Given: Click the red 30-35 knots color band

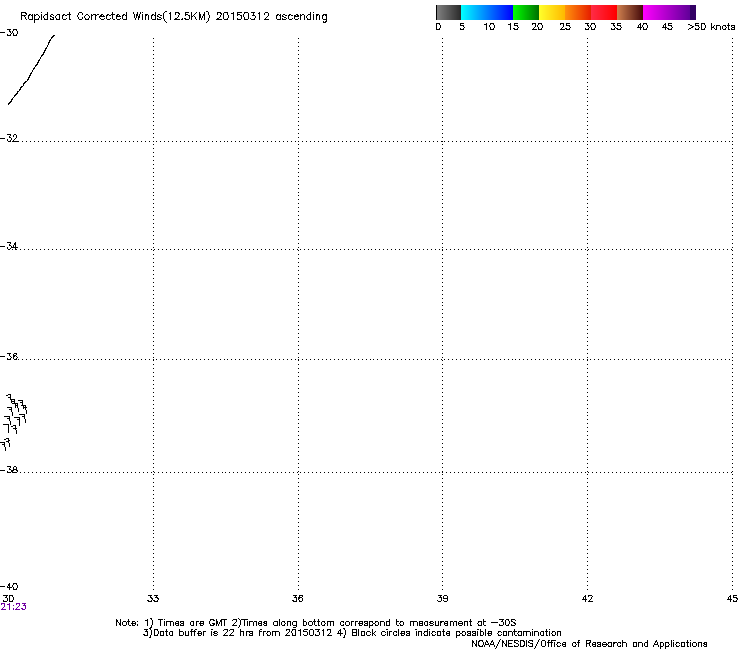Looking at the screenshot, I should [604, 12].
